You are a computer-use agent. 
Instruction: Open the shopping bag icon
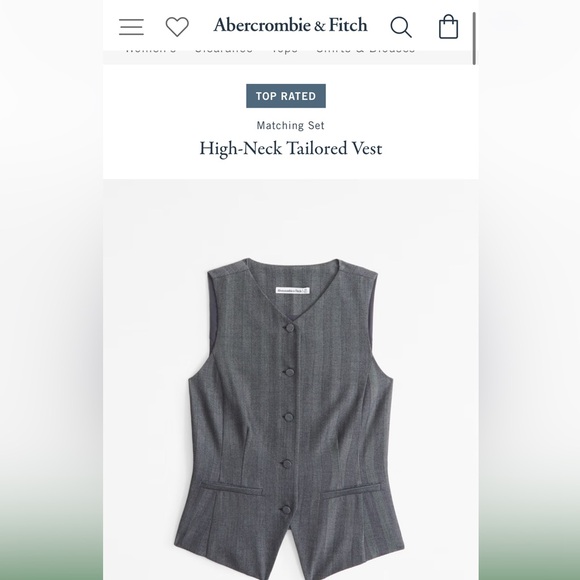point(448,27)
